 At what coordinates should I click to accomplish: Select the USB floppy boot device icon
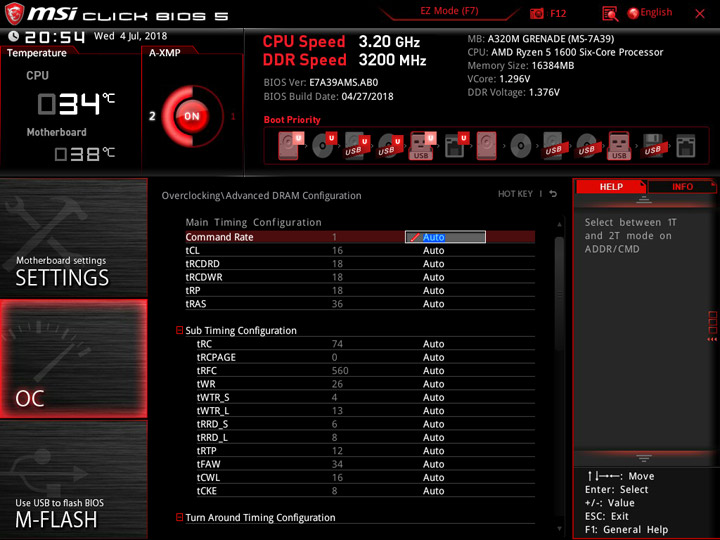(653, 146)
